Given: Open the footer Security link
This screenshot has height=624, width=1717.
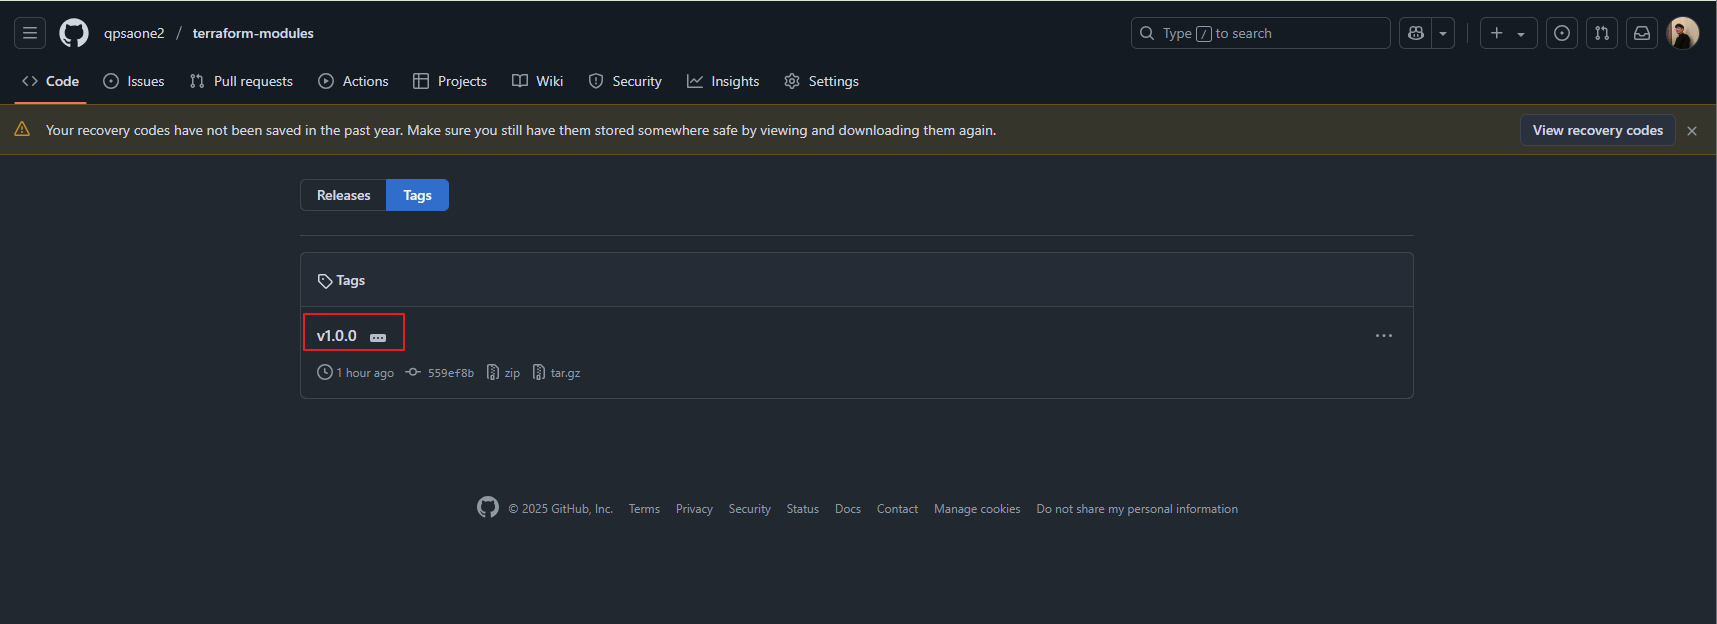Looking at the screenshot, I should [x=749, y=509].
